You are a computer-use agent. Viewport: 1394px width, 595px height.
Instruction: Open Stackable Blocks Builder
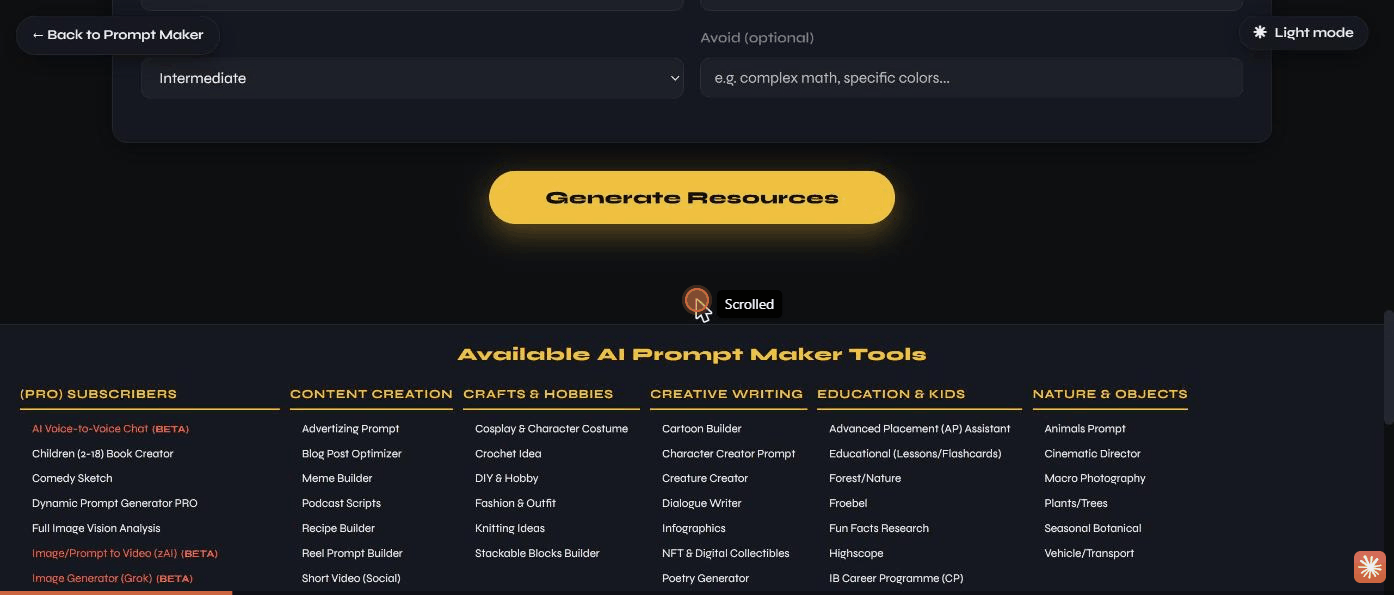[x=537, y=554]
